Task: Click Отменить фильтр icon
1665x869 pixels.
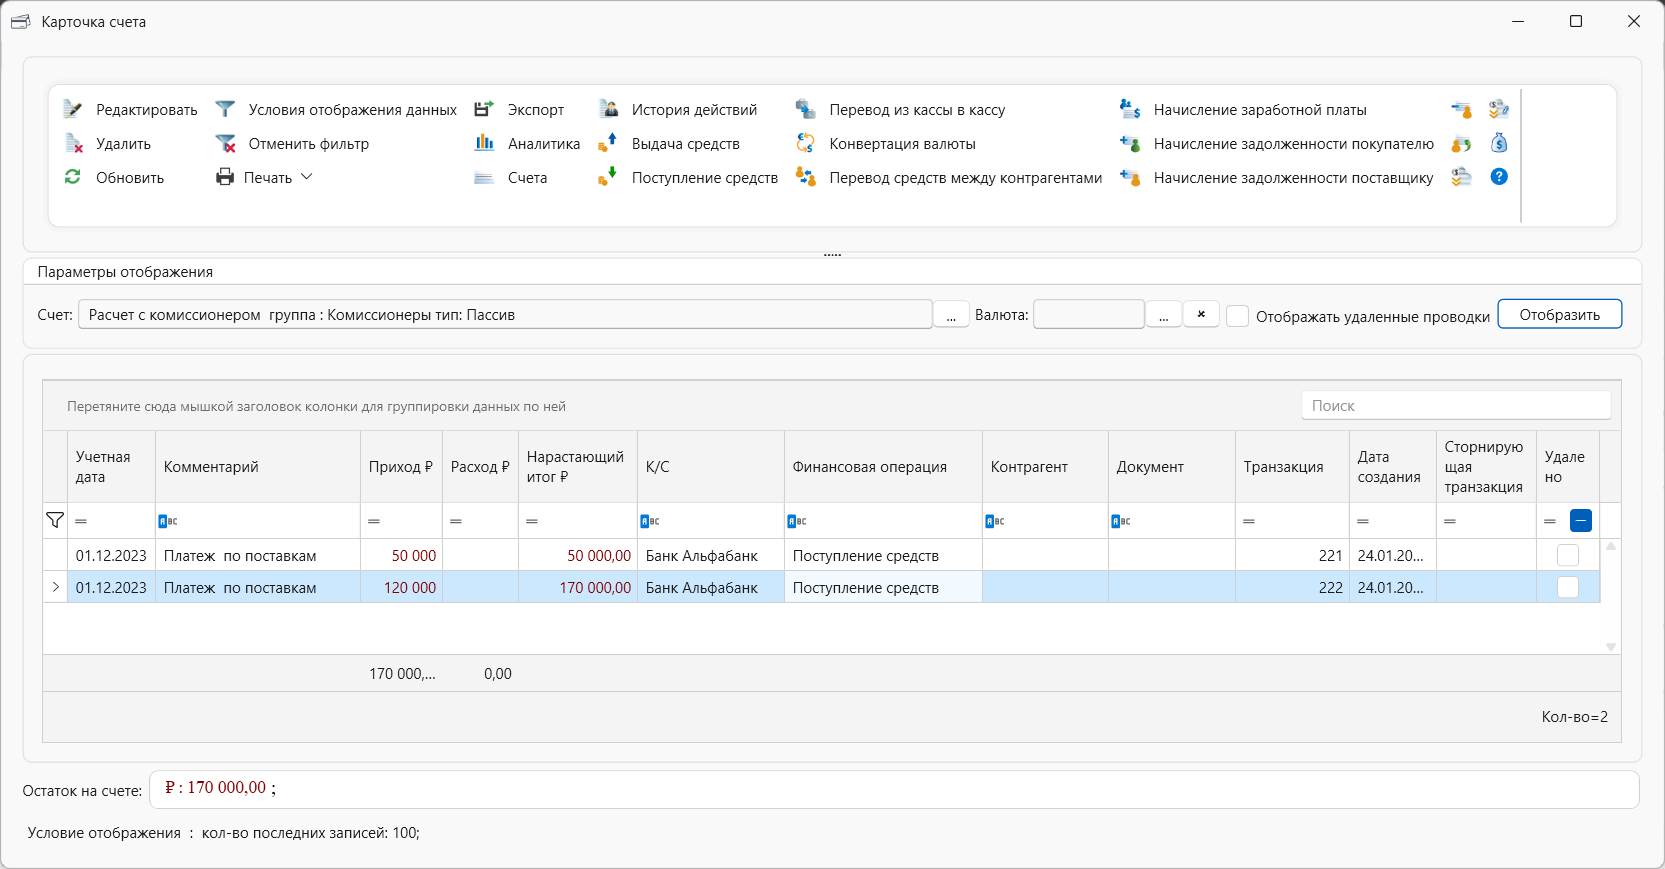Action: click(225, 143)
